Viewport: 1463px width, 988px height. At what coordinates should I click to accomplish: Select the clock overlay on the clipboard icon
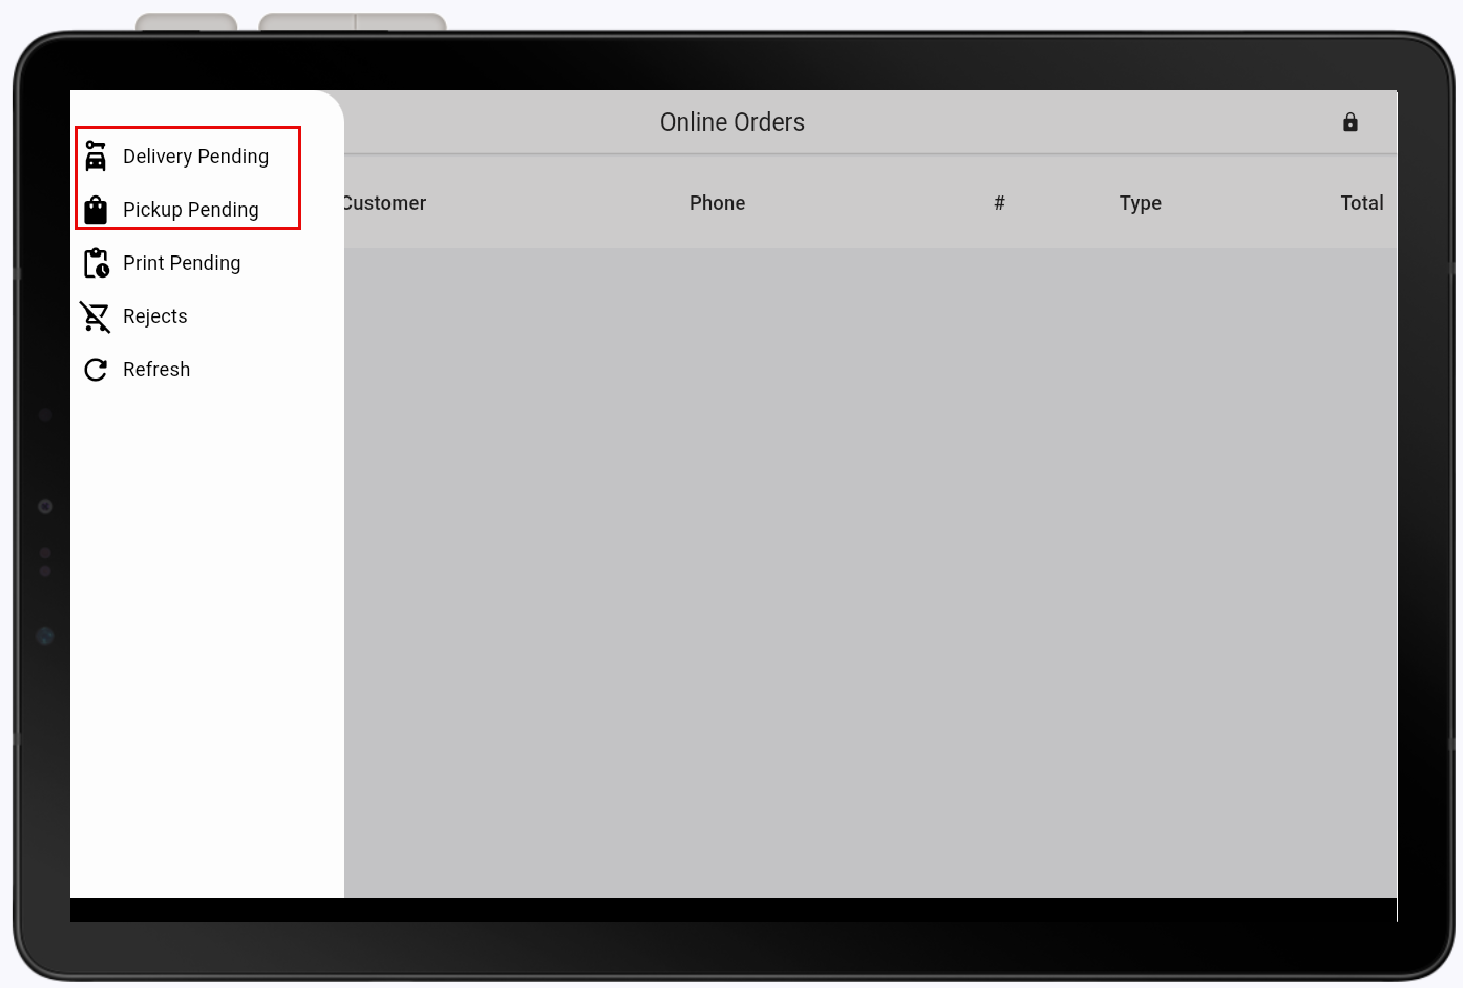tap(102, 270)
